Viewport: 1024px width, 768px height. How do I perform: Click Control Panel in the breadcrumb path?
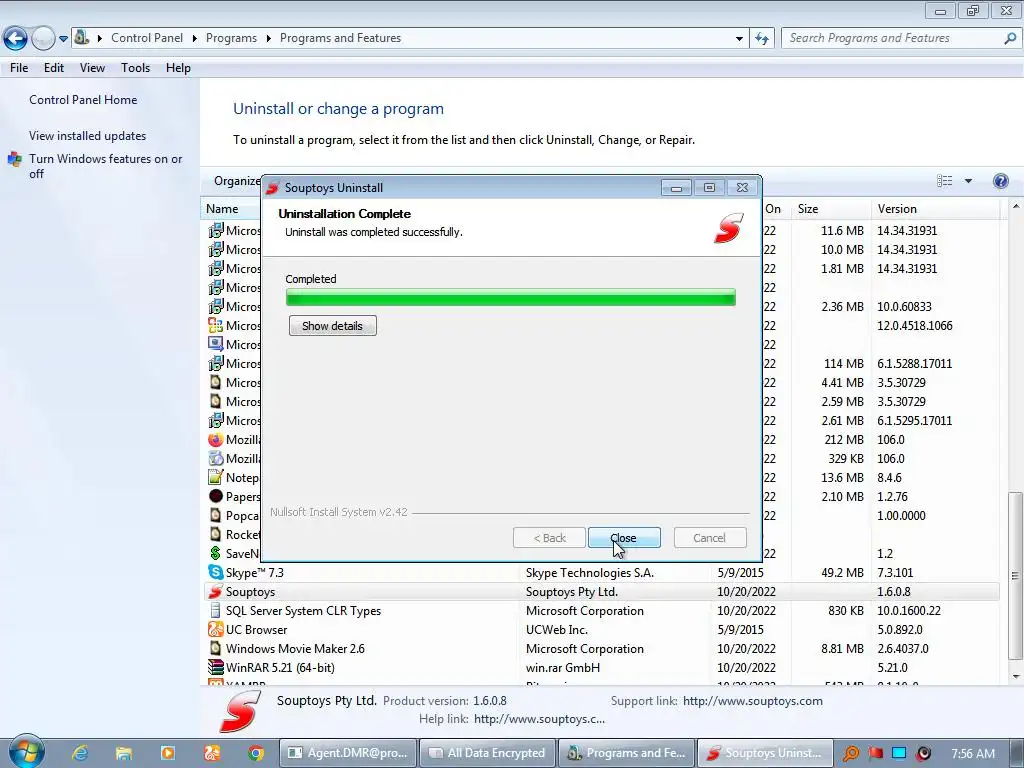tap(147, 38)
